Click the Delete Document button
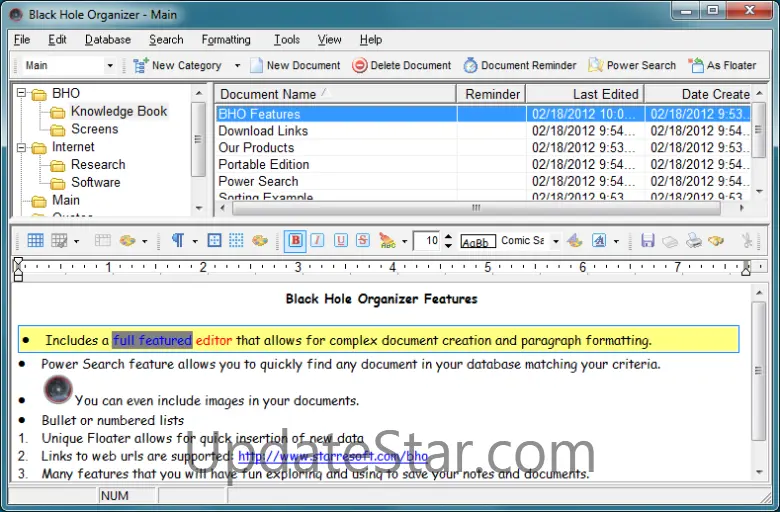 401,66
